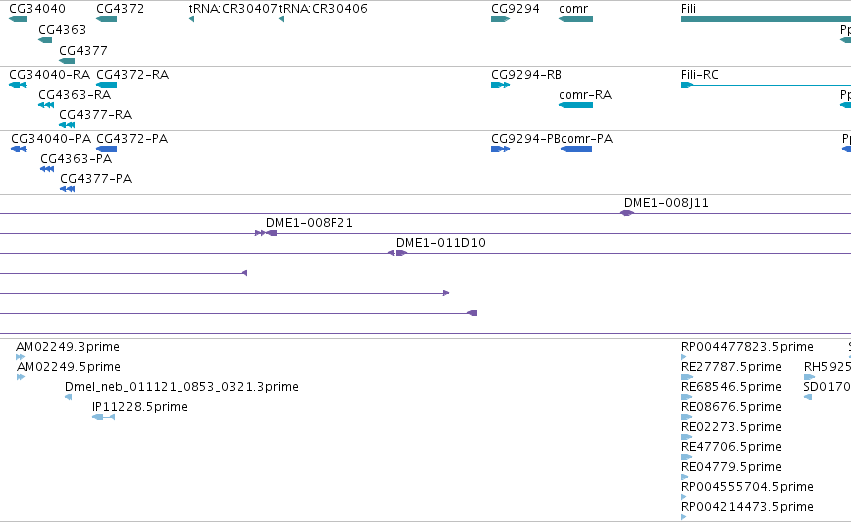Viewport: 851px width, 522px height.
Task: Select the CG4372-PA protein bar
Action: [106, 149]
